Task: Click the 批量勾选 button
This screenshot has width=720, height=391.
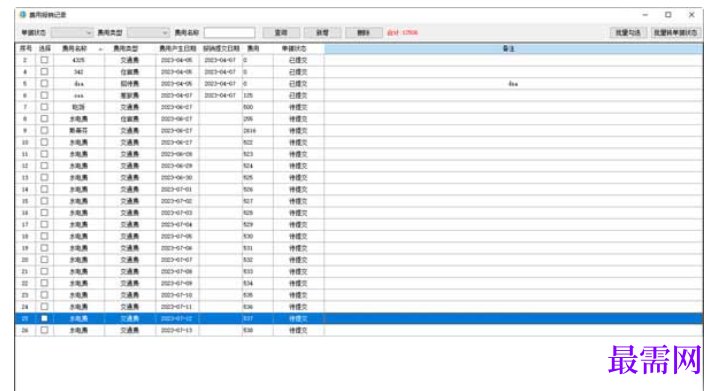Action: coord(628,33)
